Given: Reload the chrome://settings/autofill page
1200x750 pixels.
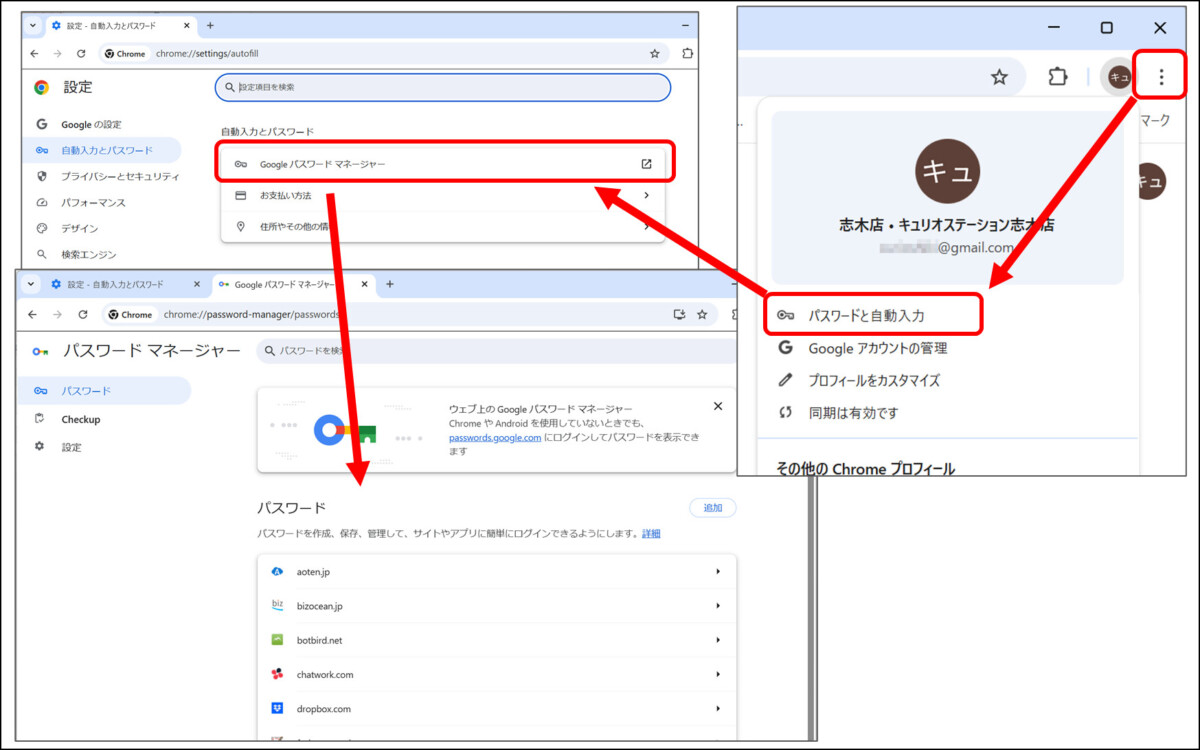Looking at the screenshot, I should 81,53.
